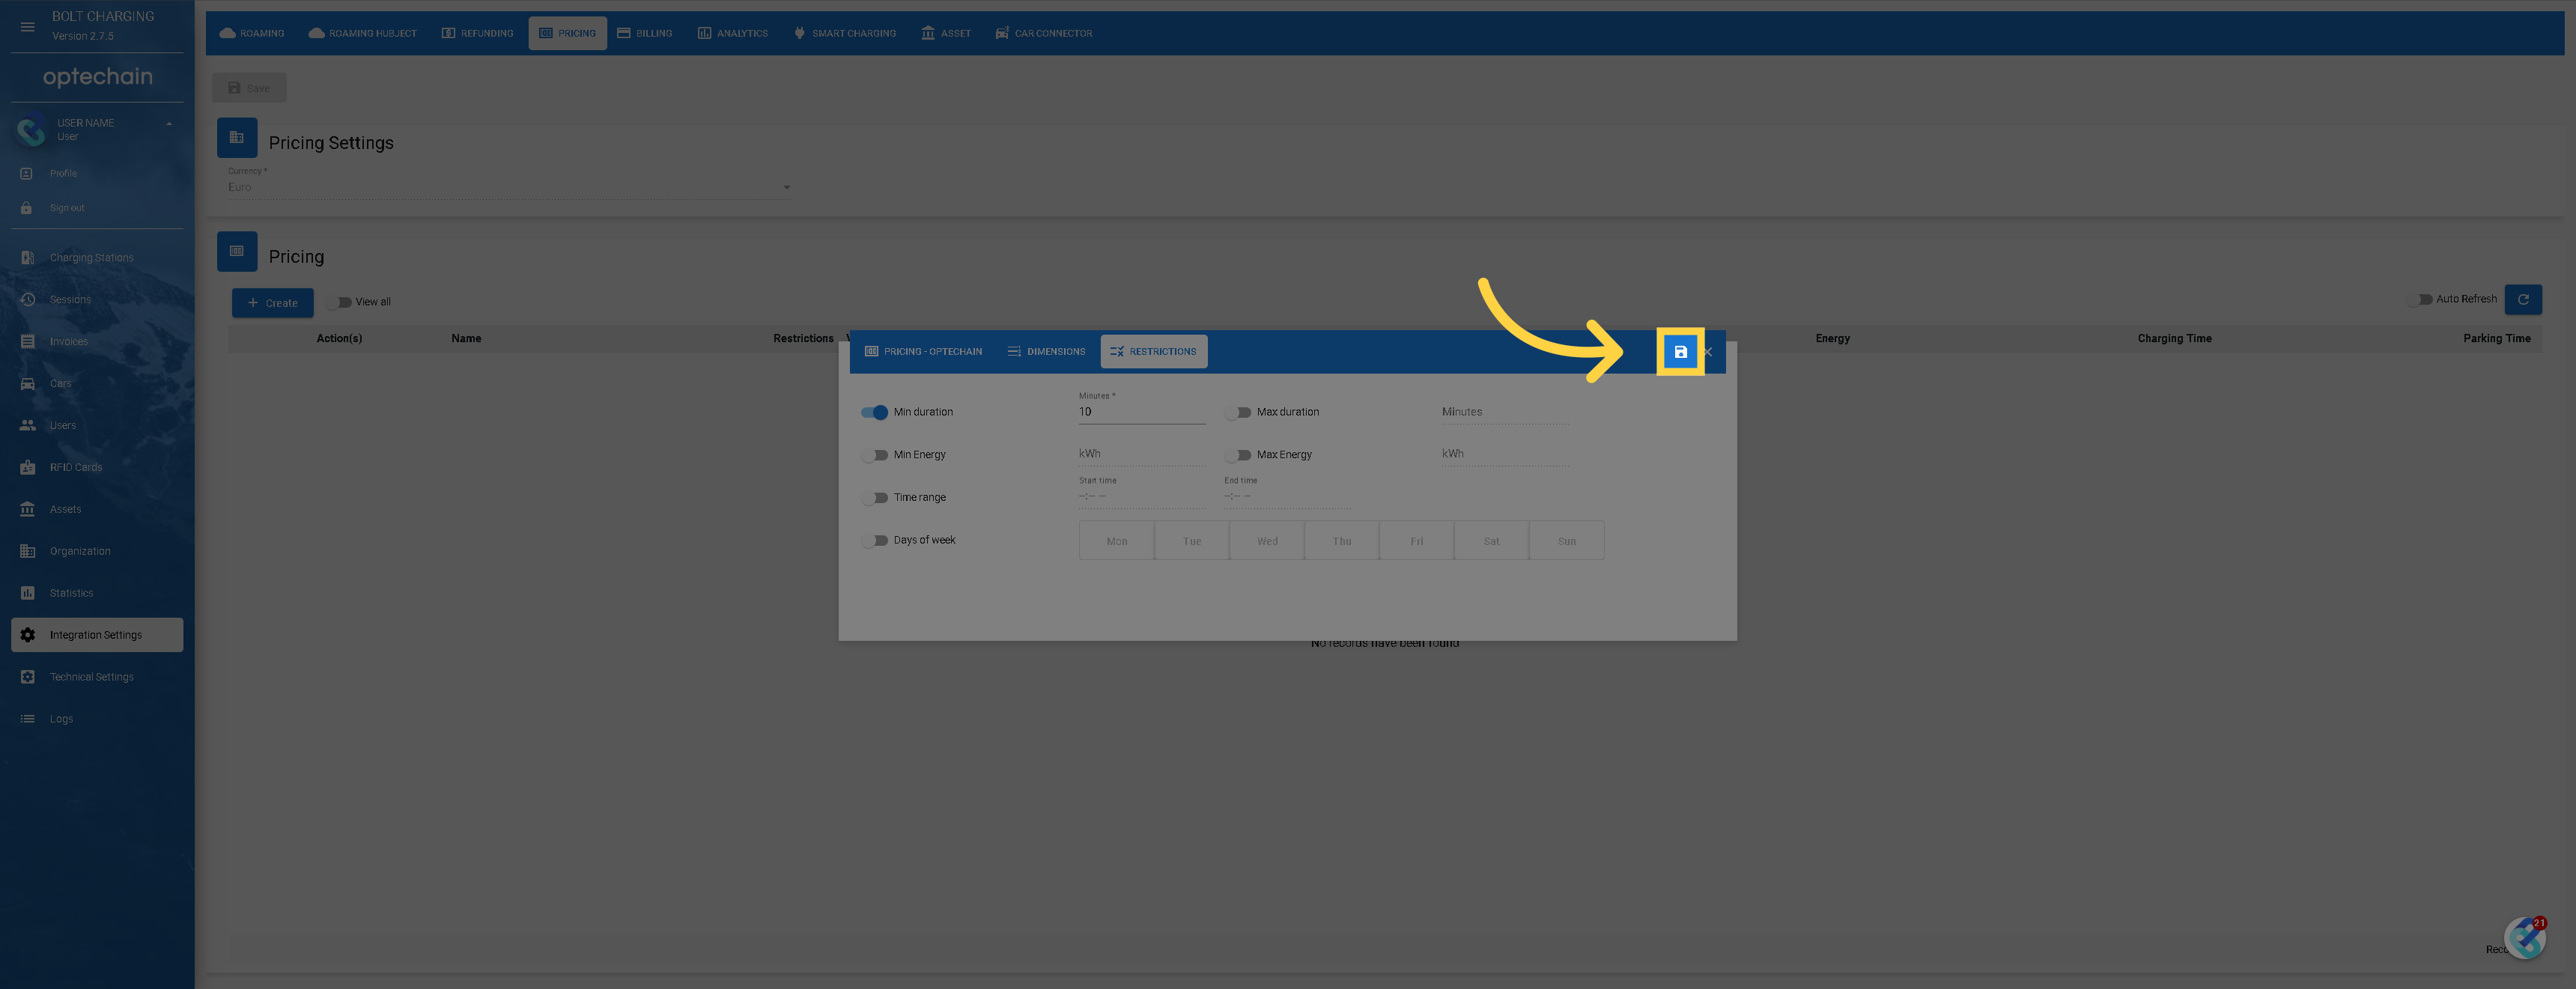
Task: Toggle the View all switch
Action: click(x=341, y=302)
